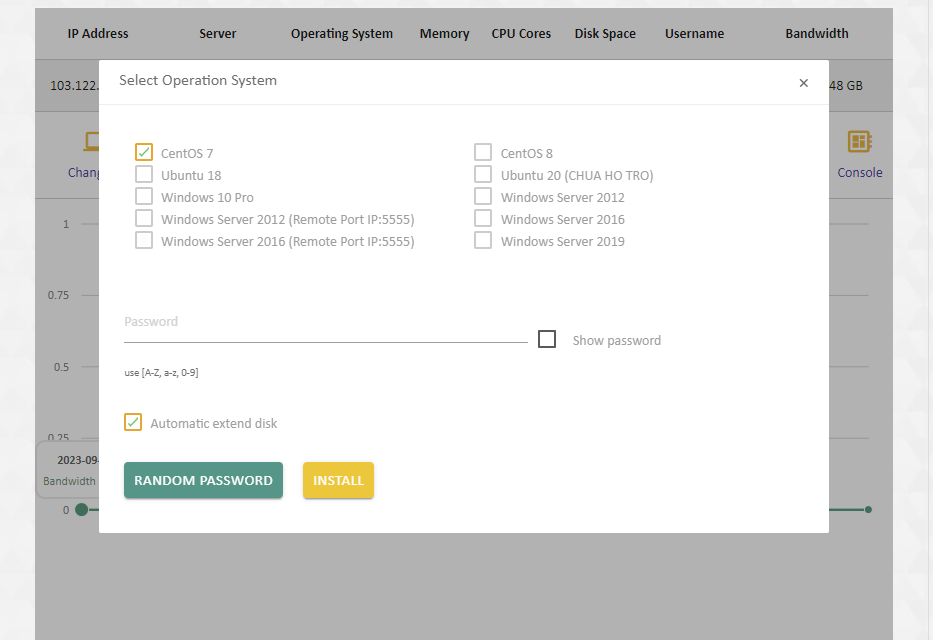This screenshot has width=933, height=640.
Task: Choose Ubuntu 20 (CHUA HO TRO)
Action: coord(483,175)
